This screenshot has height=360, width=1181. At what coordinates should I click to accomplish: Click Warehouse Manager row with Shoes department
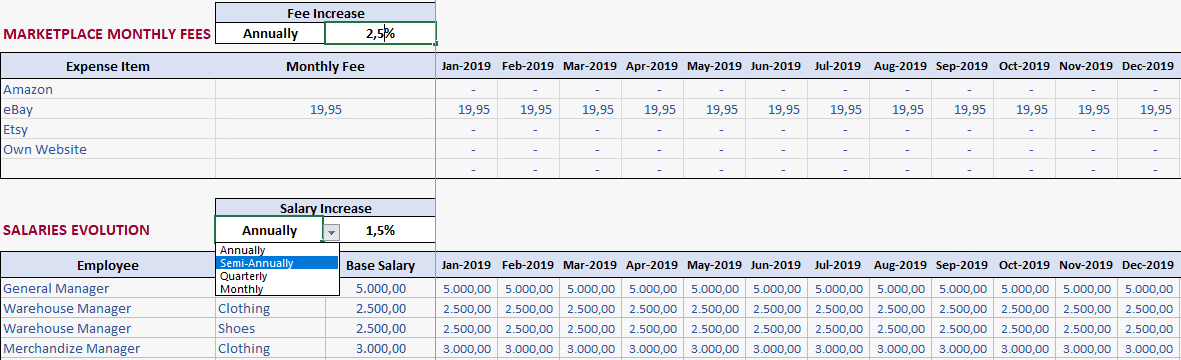[x=108, y=328]
